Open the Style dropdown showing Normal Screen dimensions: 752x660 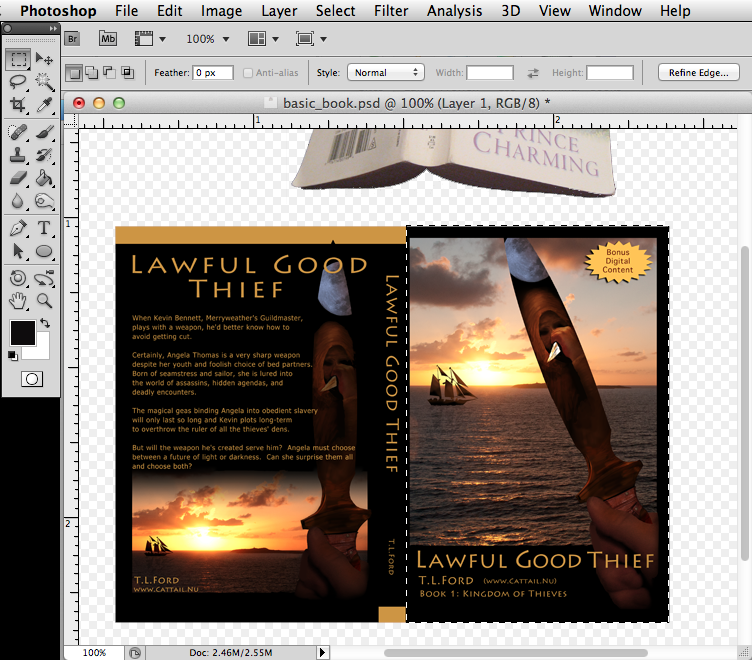coord(386,73)
